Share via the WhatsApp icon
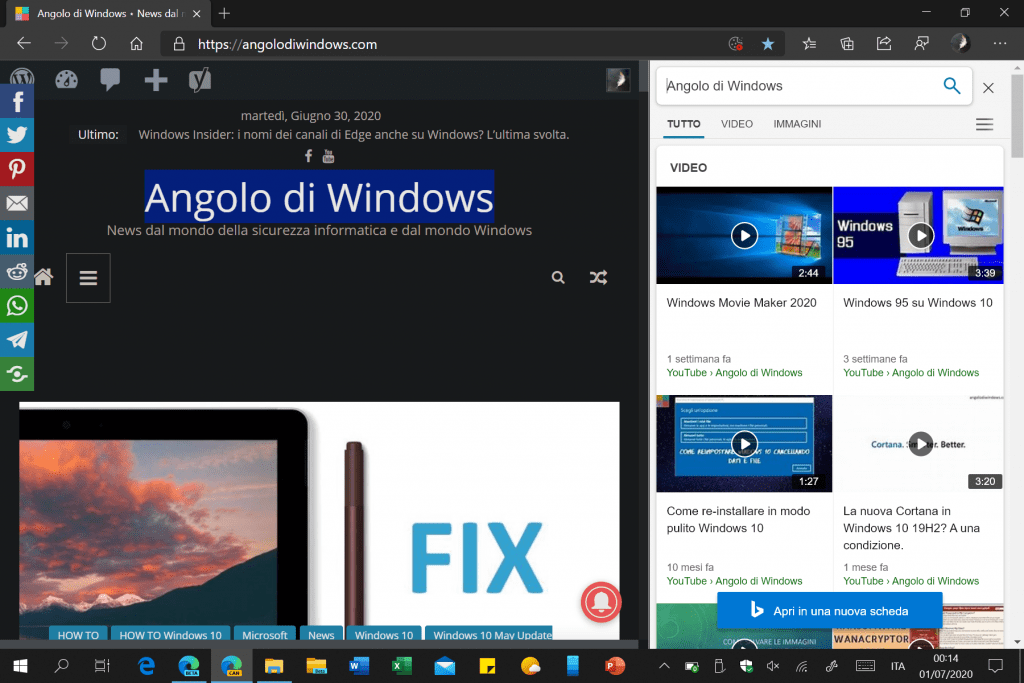 (x=17, y=305)
